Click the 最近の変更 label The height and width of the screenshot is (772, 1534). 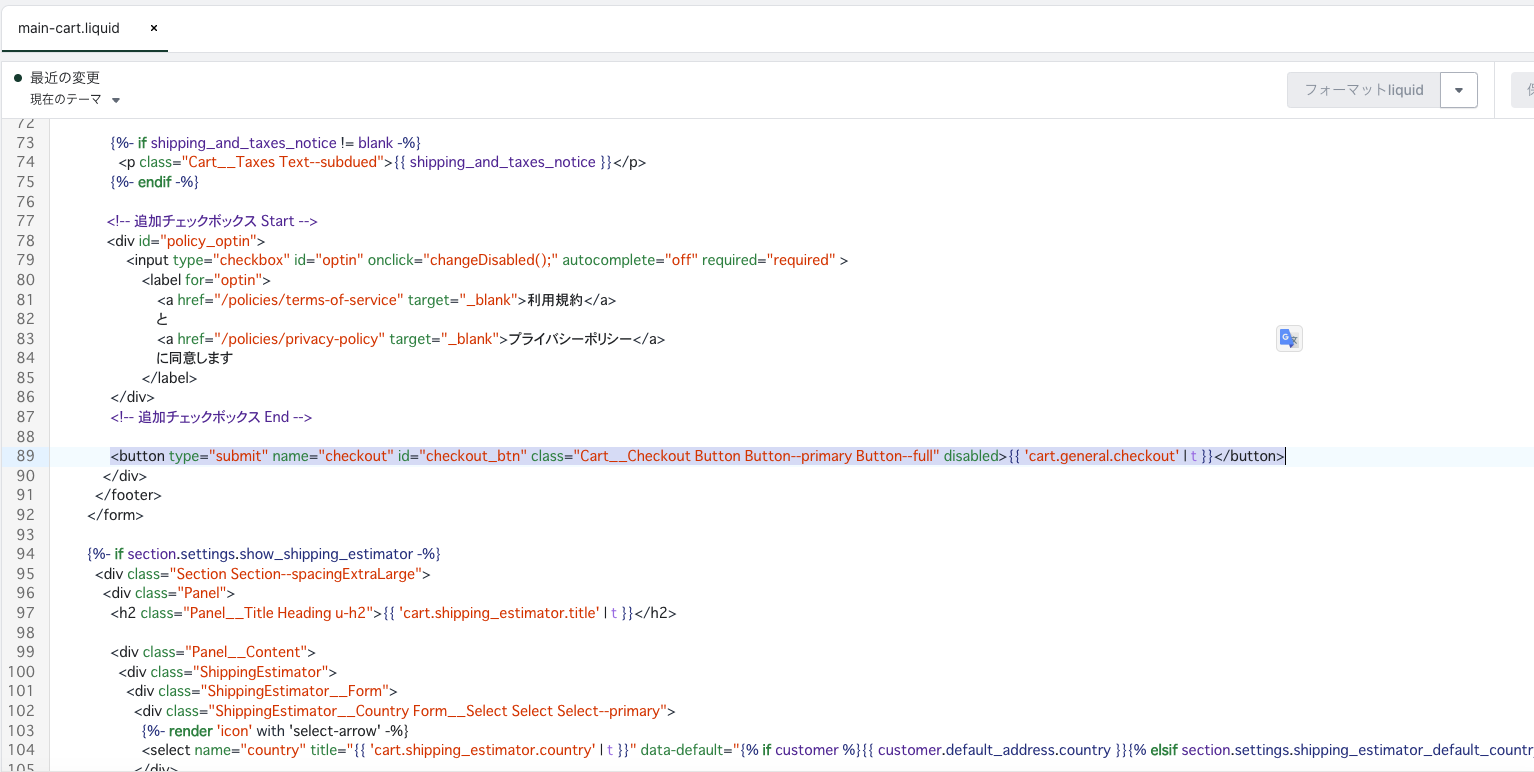tap(65, 78)
